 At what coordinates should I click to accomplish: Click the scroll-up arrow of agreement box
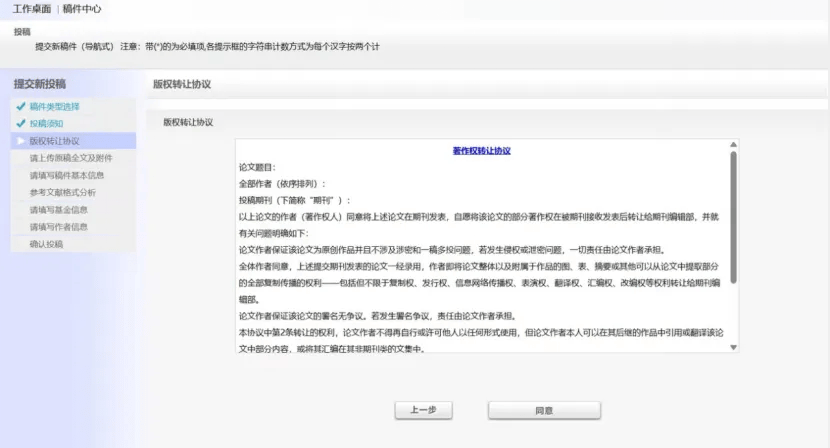click(733, 145)
